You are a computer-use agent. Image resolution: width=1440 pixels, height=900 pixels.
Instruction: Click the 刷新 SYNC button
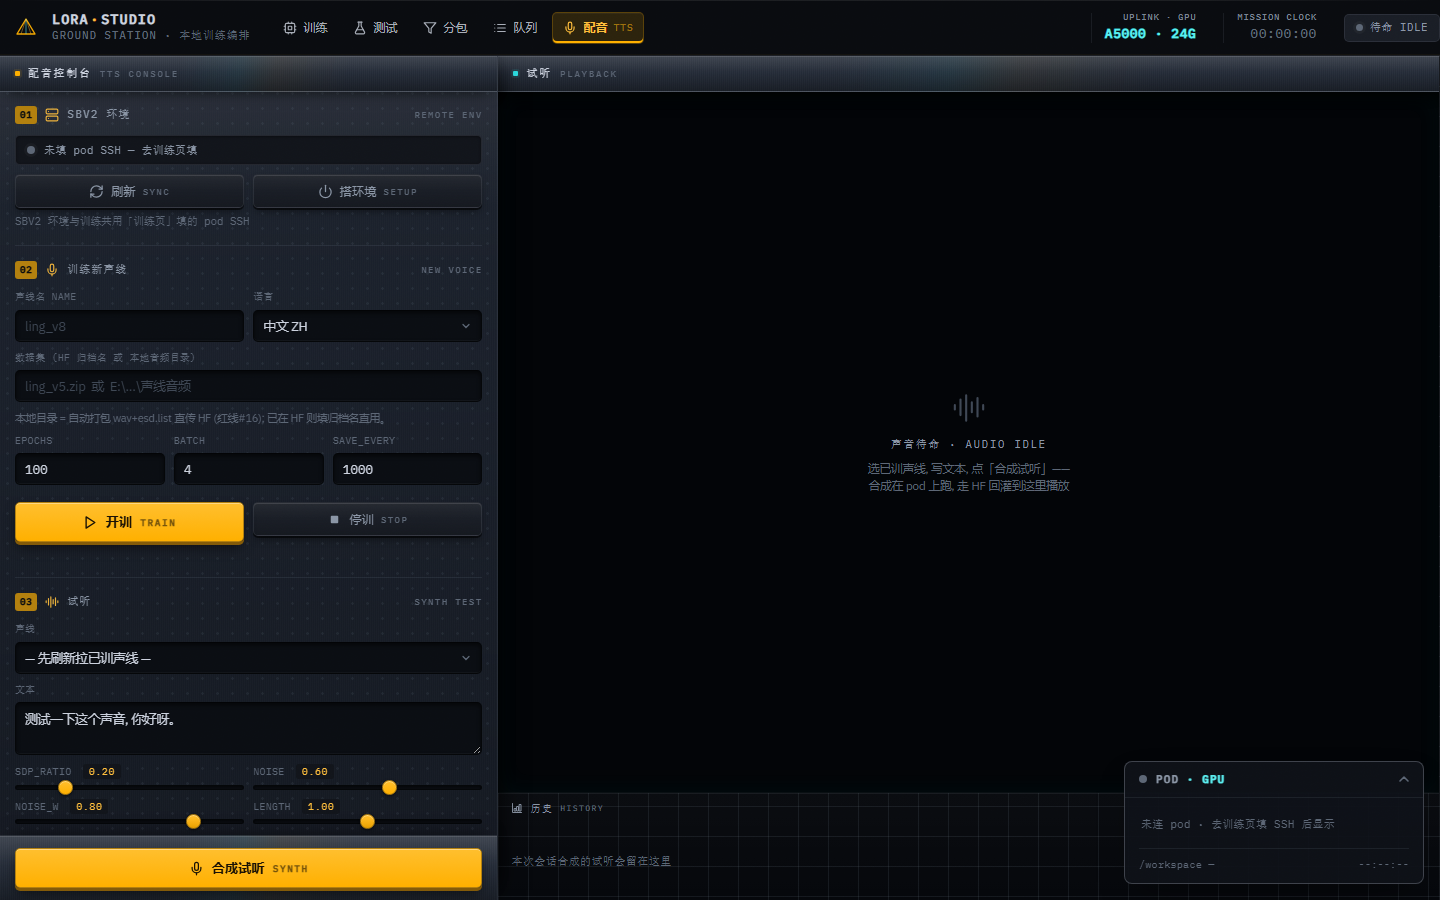(x=129, y=192)
